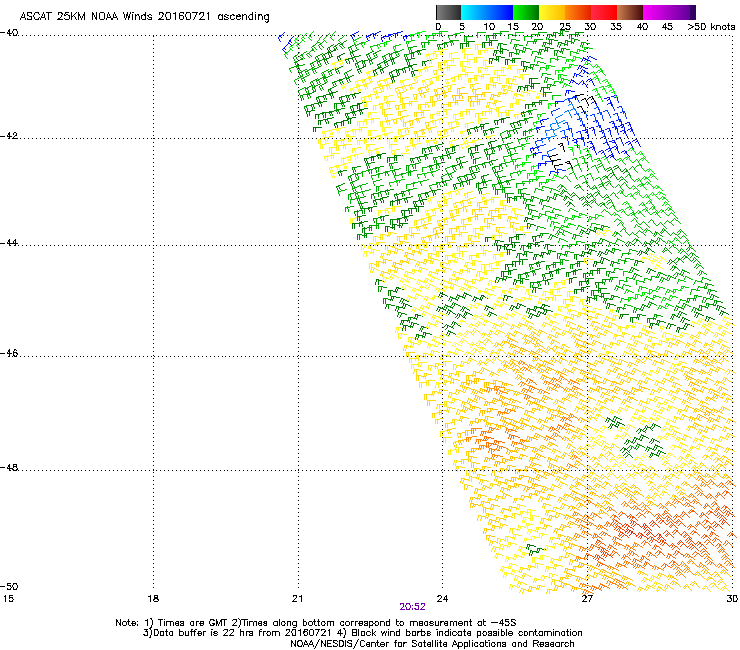Click the gray 0-5 knots color swatch
The image size is (740, 650).
(x=448, y=12)
